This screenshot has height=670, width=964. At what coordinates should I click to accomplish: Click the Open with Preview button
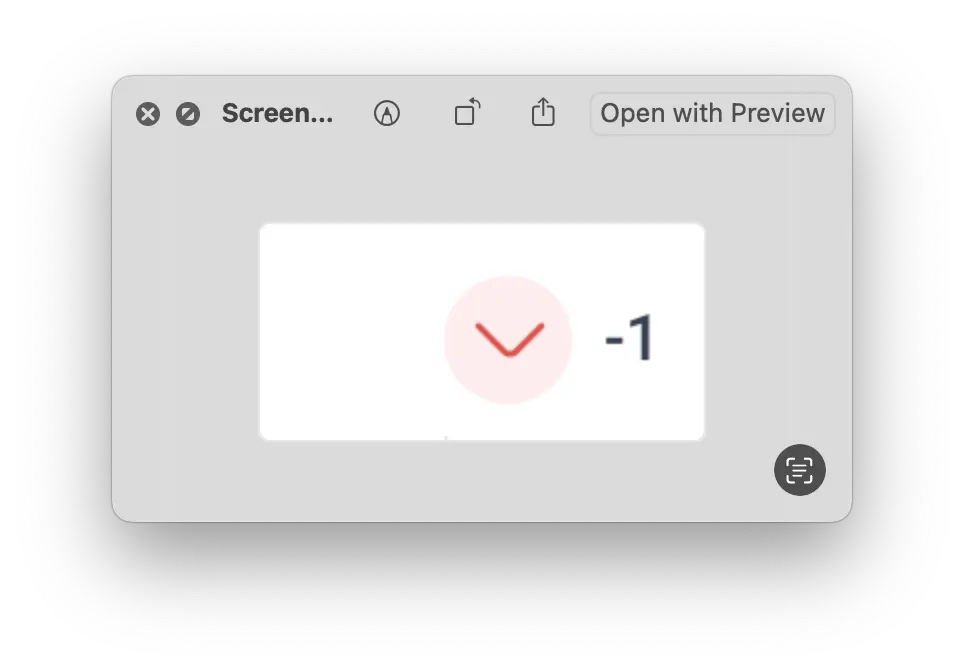click(712, 114)
